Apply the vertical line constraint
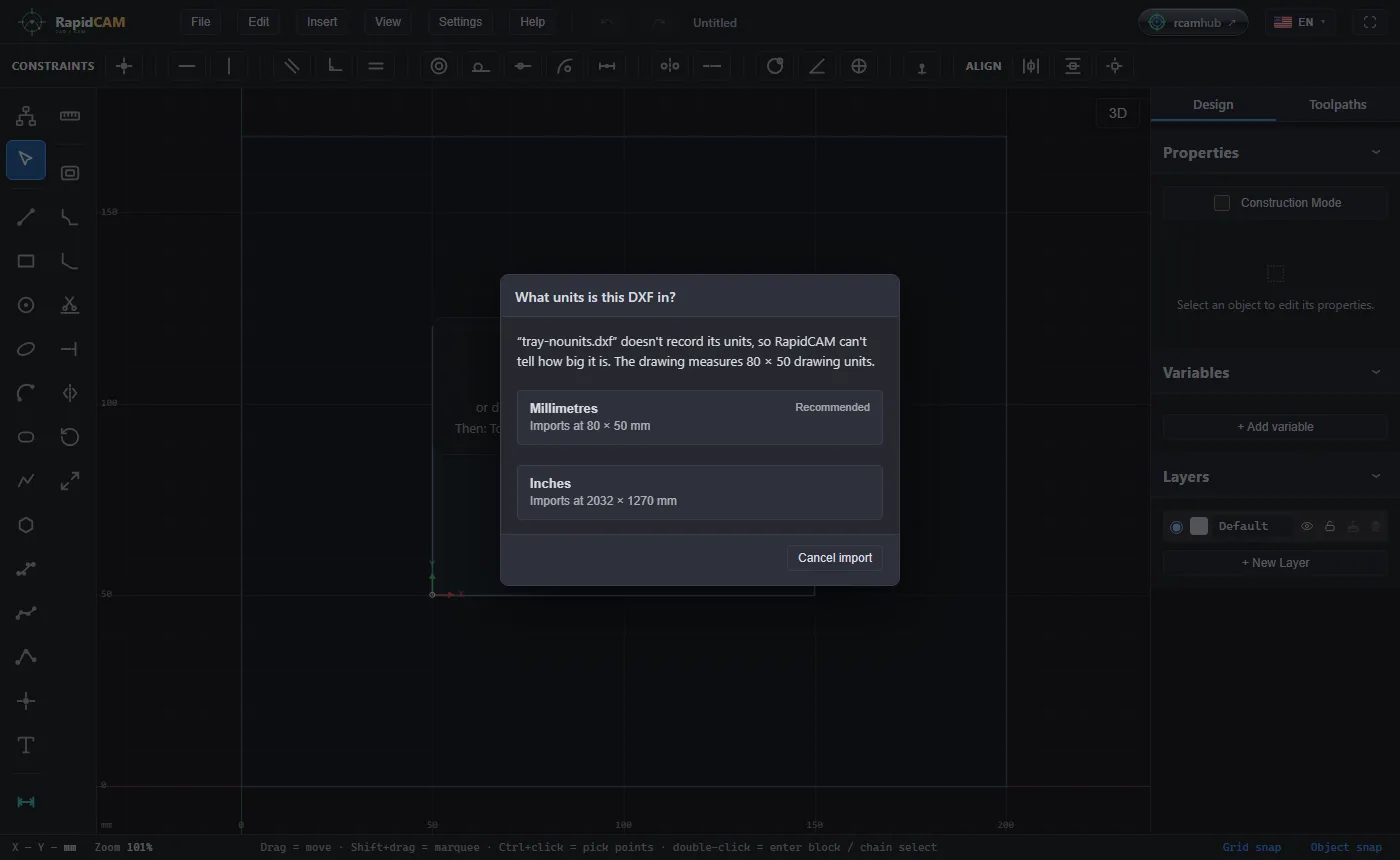Image resolution: width=1400 pixels, height=860 pixels. tap(229, 66)
